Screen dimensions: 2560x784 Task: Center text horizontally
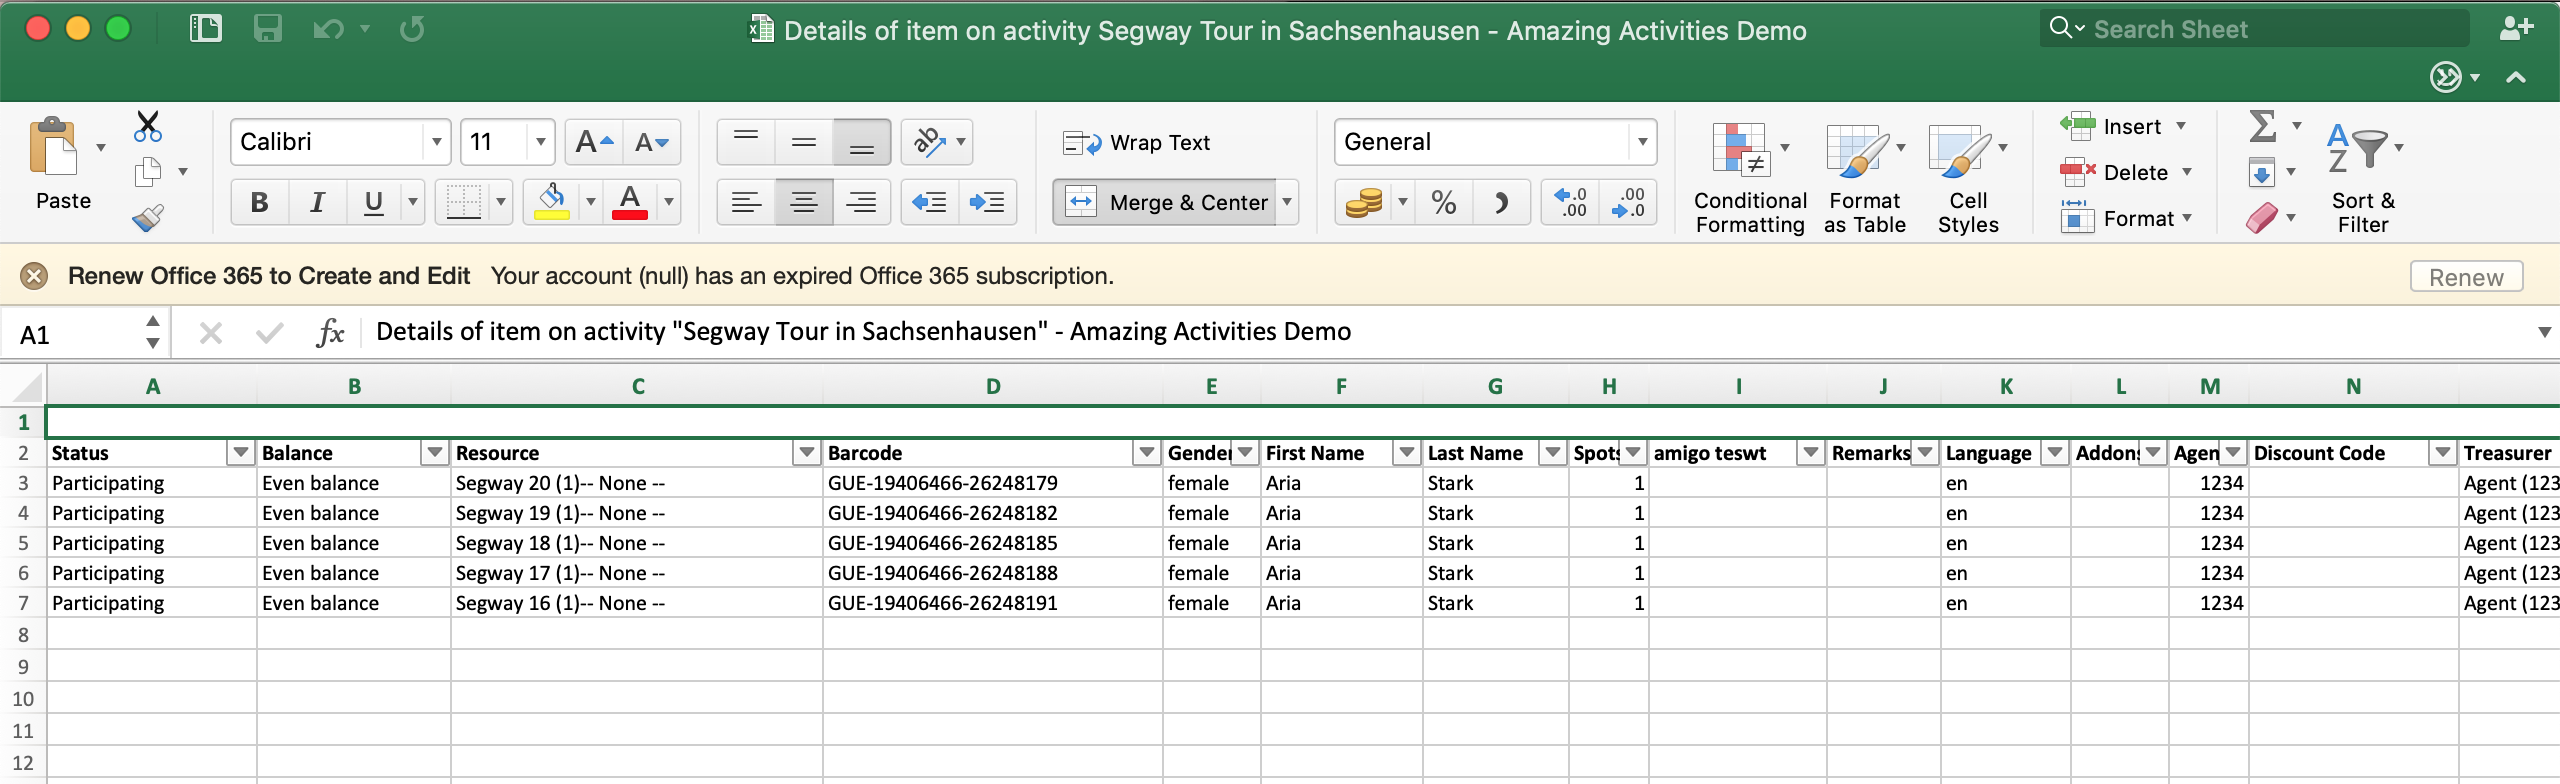(804, 202)
